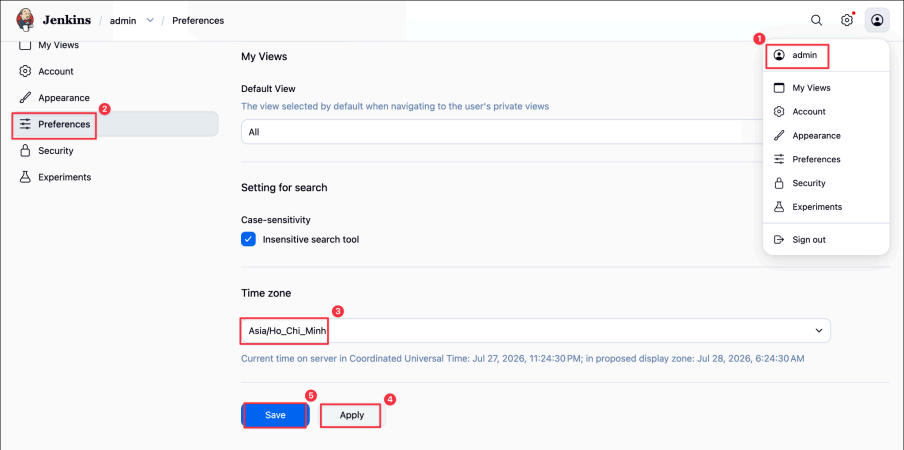
Task: Click the My Views icon in sidebar
Action: coord(25,45)
